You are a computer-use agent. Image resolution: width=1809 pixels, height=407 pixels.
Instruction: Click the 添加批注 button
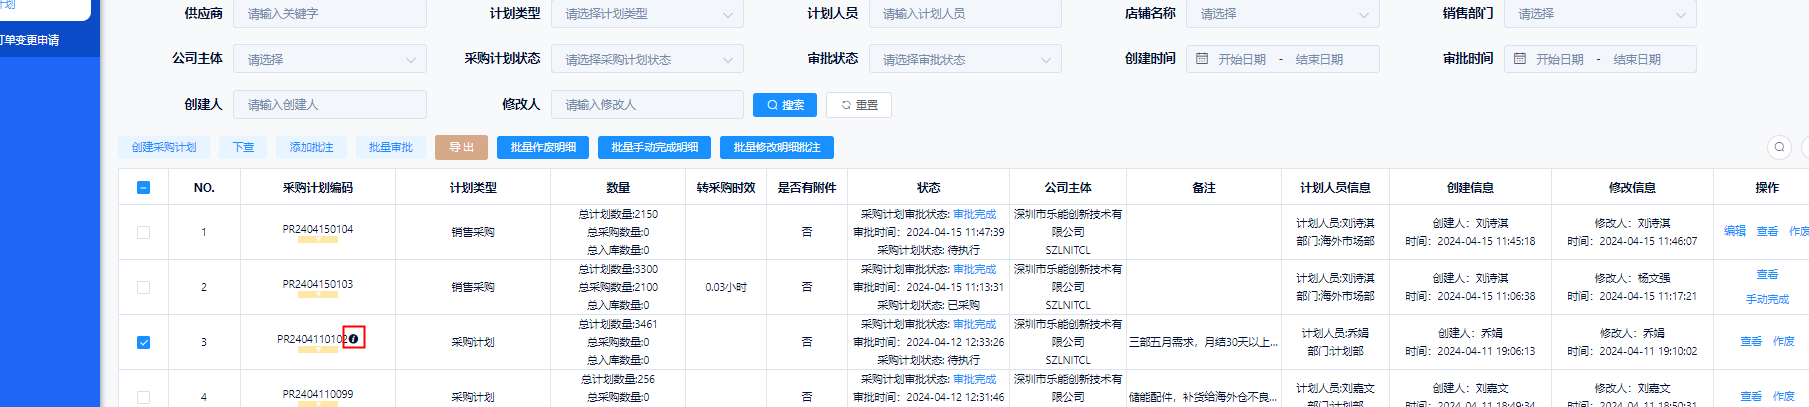311,148
